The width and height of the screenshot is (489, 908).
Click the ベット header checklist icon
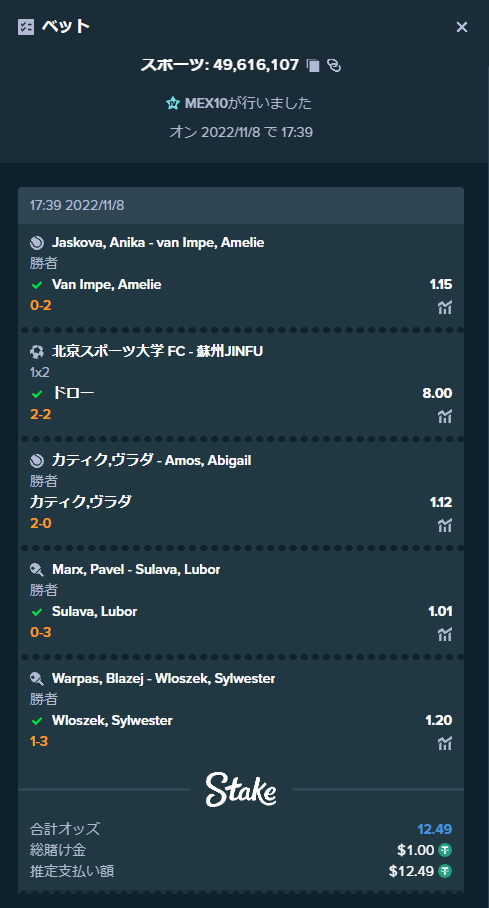click(x=26, y=27)
